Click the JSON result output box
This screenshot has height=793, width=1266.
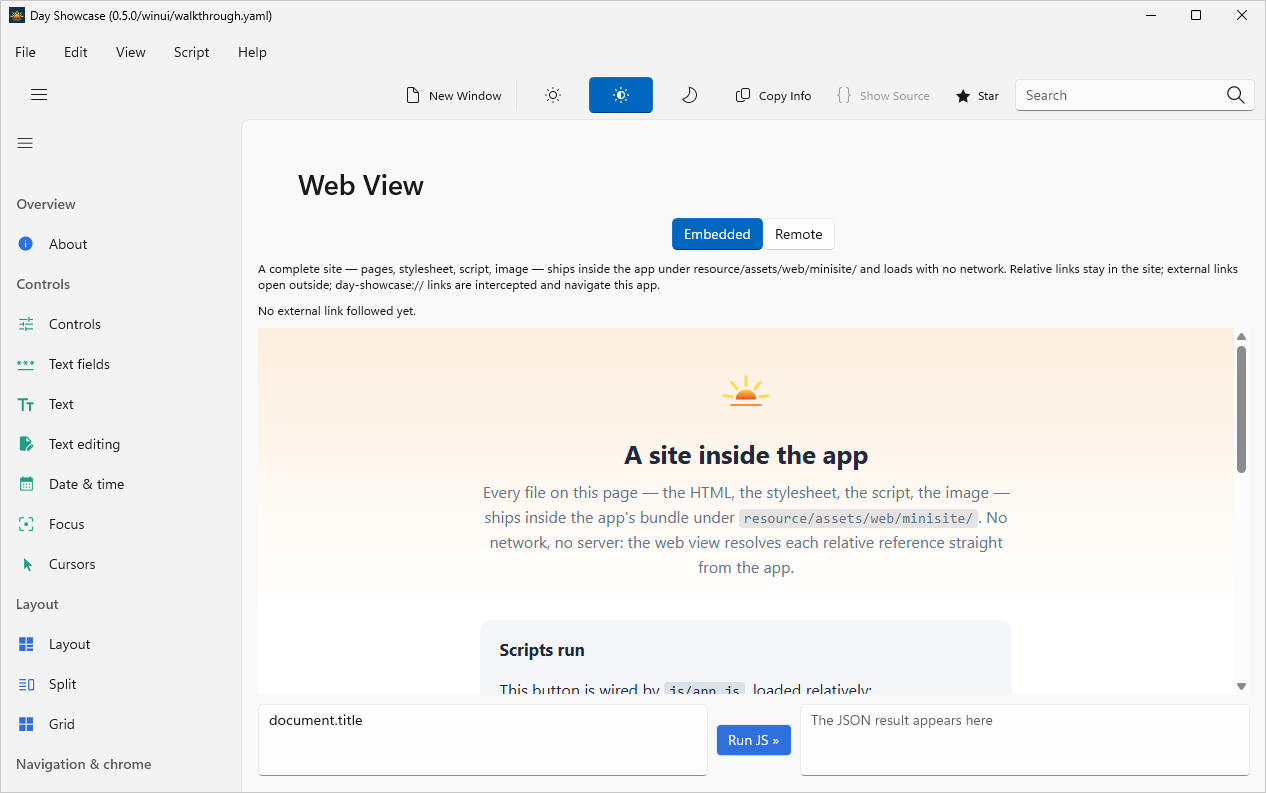(x=1025, y=740)
